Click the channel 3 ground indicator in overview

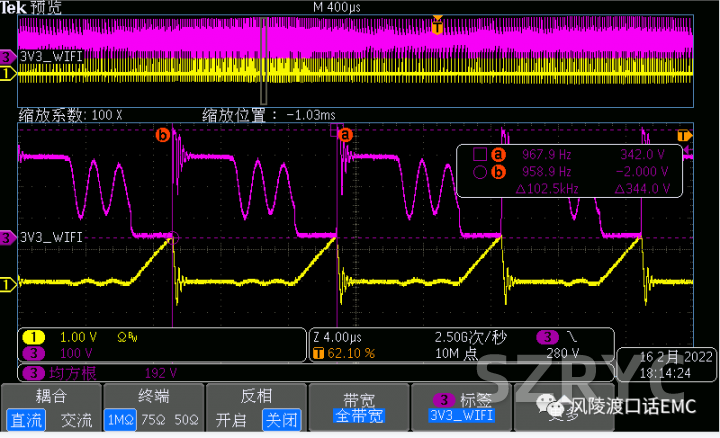pyautogui.click(x=8, y=57)
